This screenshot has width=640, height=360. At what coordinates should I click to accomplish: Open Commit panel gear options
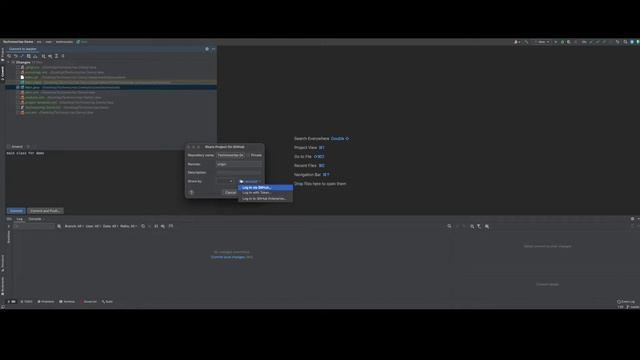(207, 49)
